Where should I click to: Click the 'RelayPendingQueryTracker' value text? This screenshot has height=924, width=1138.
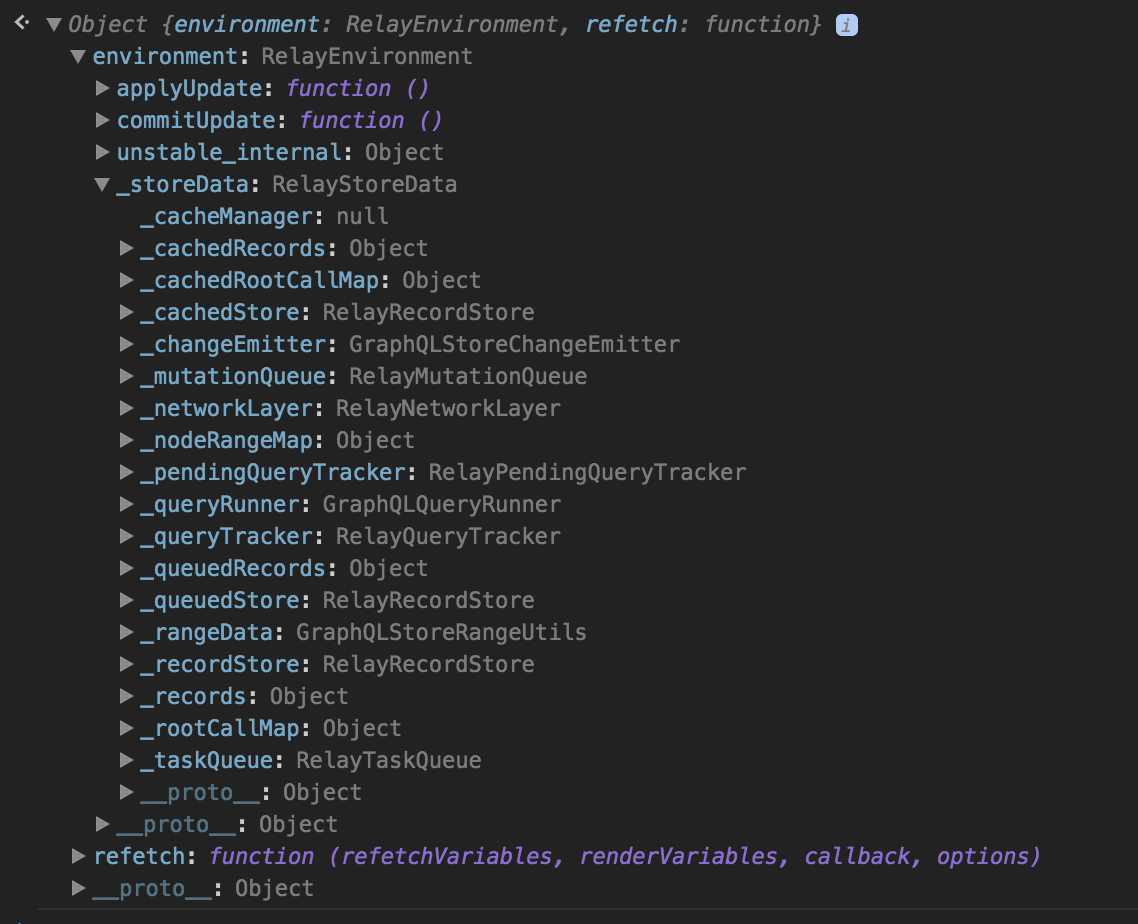coord(587,472)
